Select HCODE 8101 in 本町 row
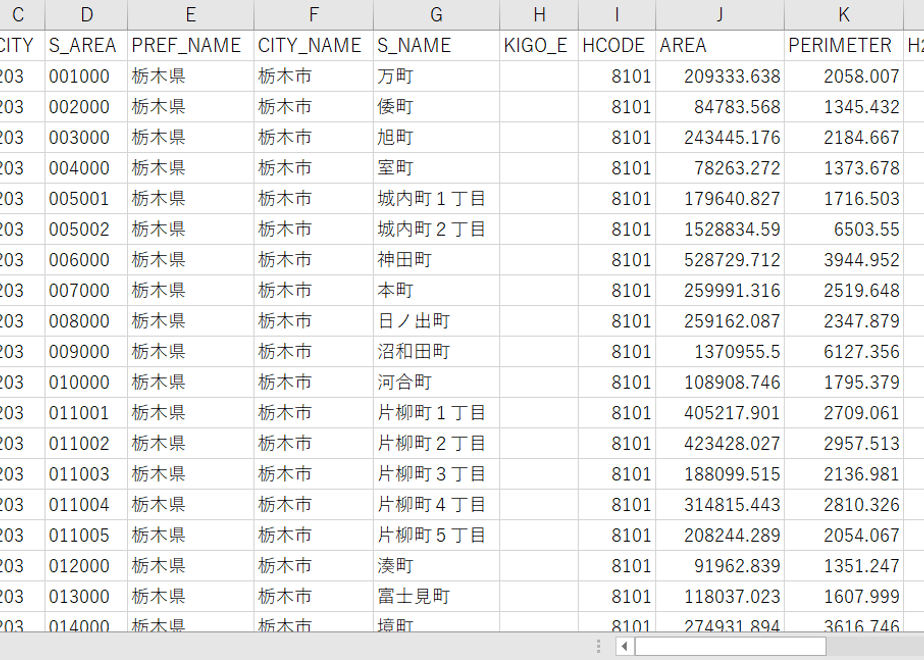The image size is (924, 660). point(616,291)
